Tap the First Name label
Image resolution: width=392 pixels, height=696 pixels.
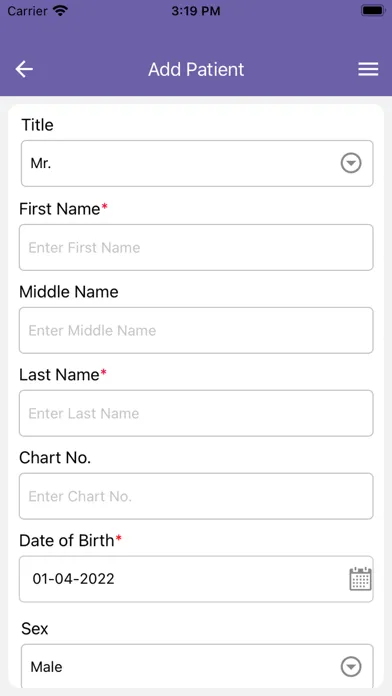tap(59, 209)
